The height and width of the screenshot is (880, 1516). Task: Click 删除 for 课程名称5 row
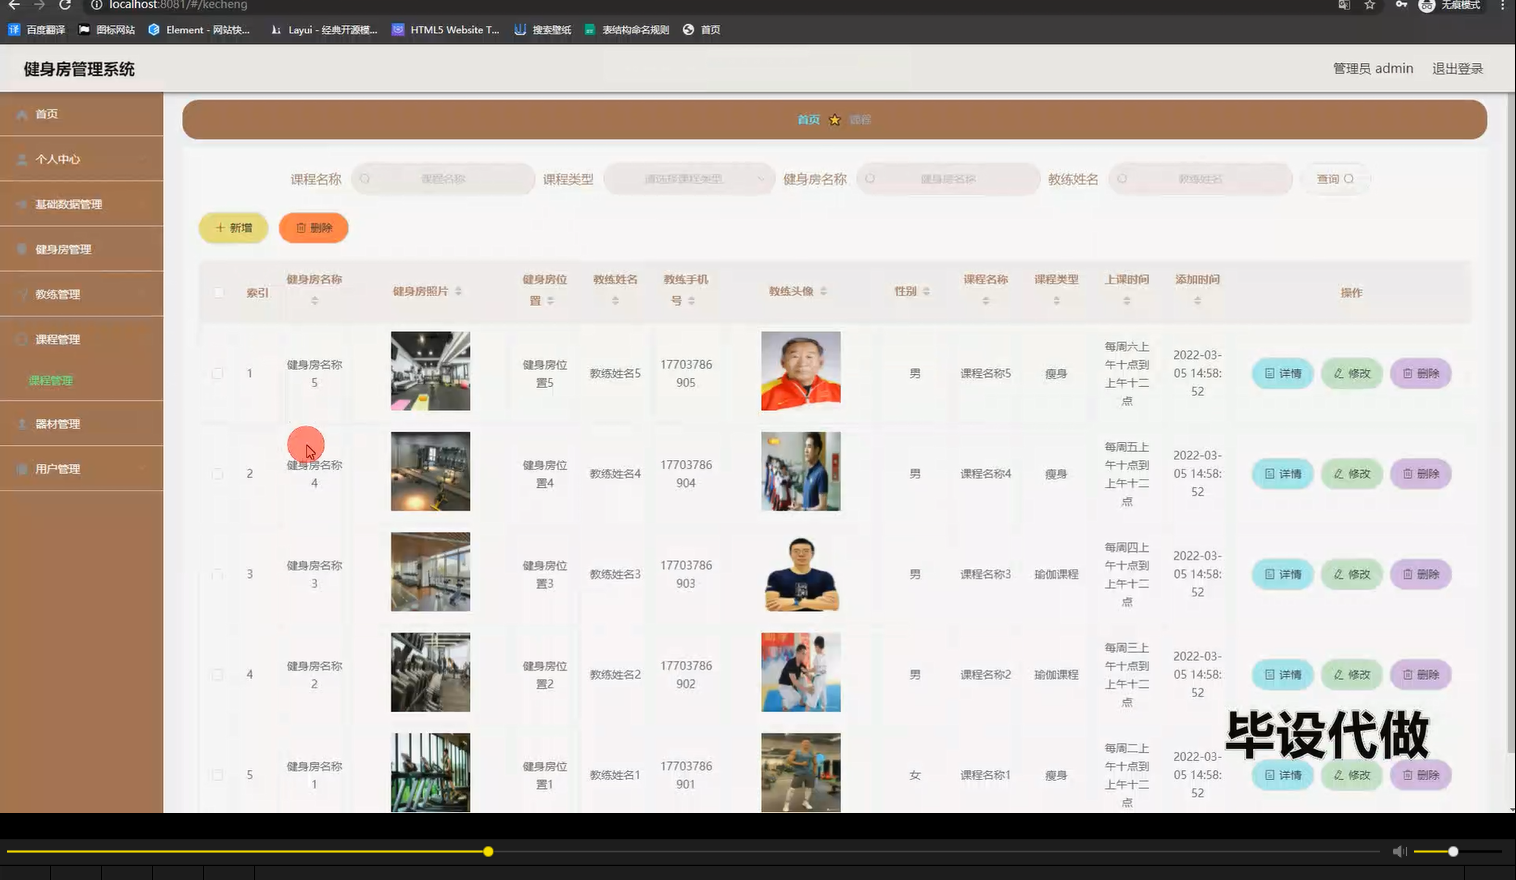pyautogui.click(x=1421, y=374)
